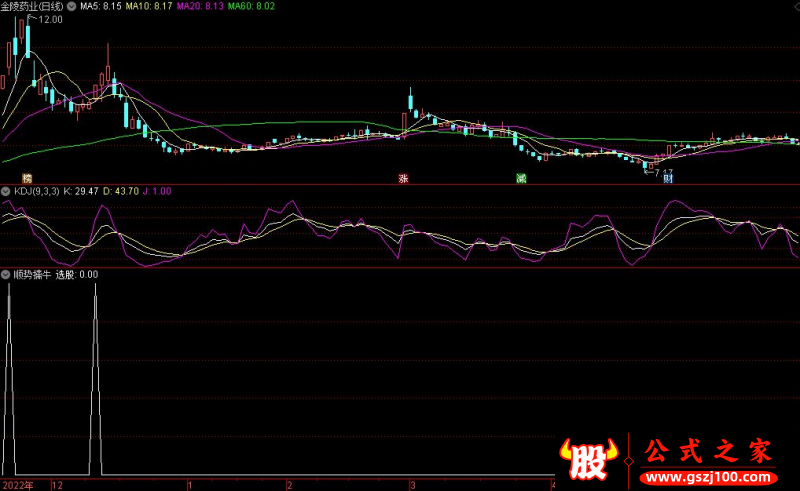The height and width of the screenshot is (491, 800).
Task: Select the MA20: 8.13 magenta label
Action: [202, 6]
